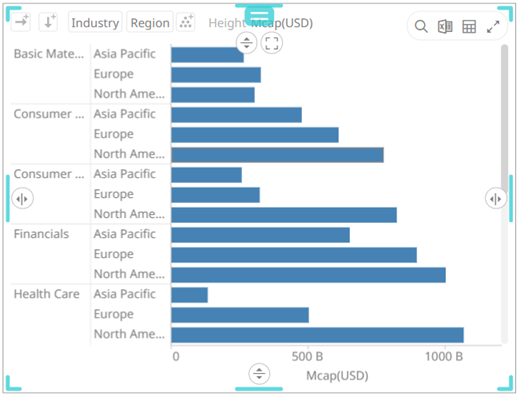Click the vertical scrollbar thumb
The height and width of the screenshot is (397, 520).
(x=504, y=118)
